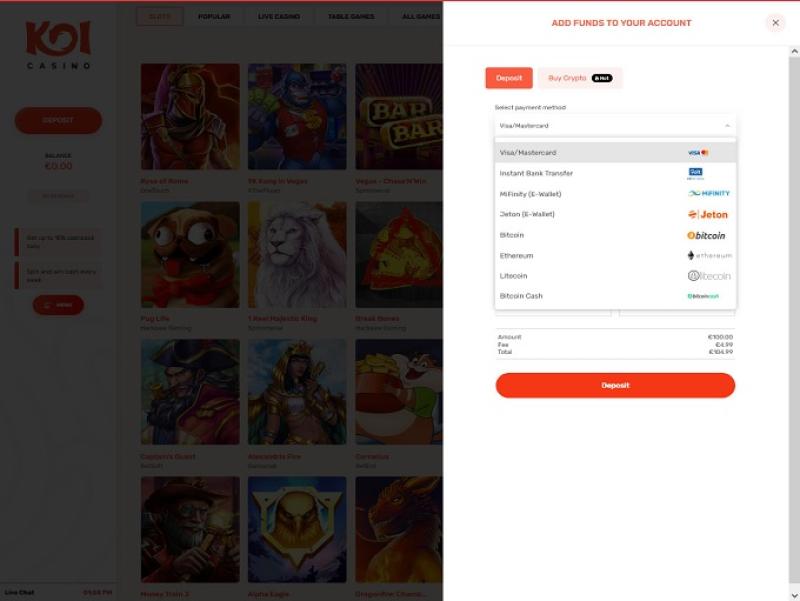Viewport: 800px width, 601px height.
Task: Close the Add Funds panel
Action: point(775,23)
